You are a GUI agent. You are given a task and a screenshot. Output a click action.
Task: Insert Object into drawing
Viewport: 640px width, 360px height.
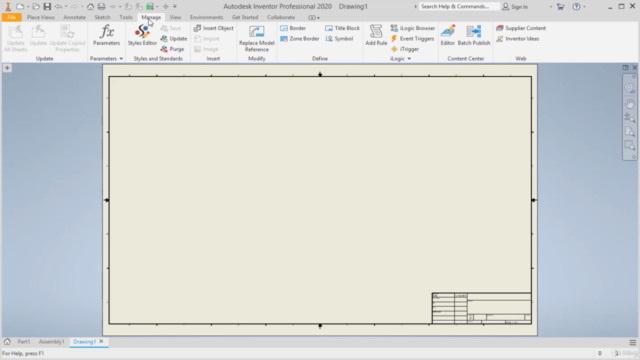point(213,28)
